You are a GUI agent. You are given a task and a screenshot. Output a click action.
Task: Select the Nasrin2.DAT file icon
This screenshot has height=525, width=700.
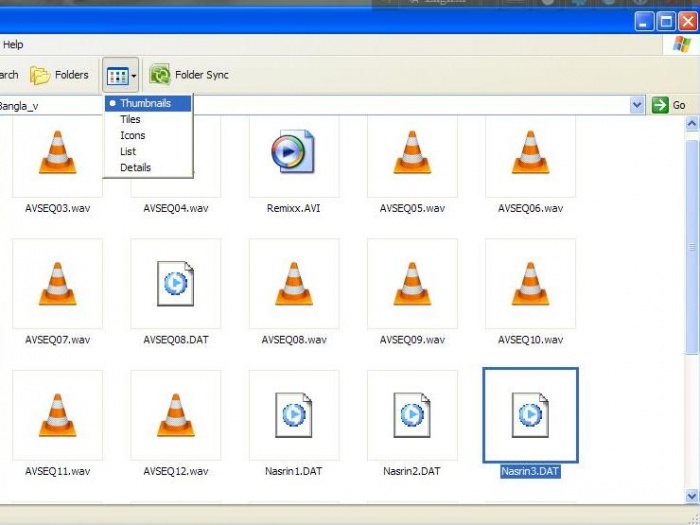click(x=412, y=415)
